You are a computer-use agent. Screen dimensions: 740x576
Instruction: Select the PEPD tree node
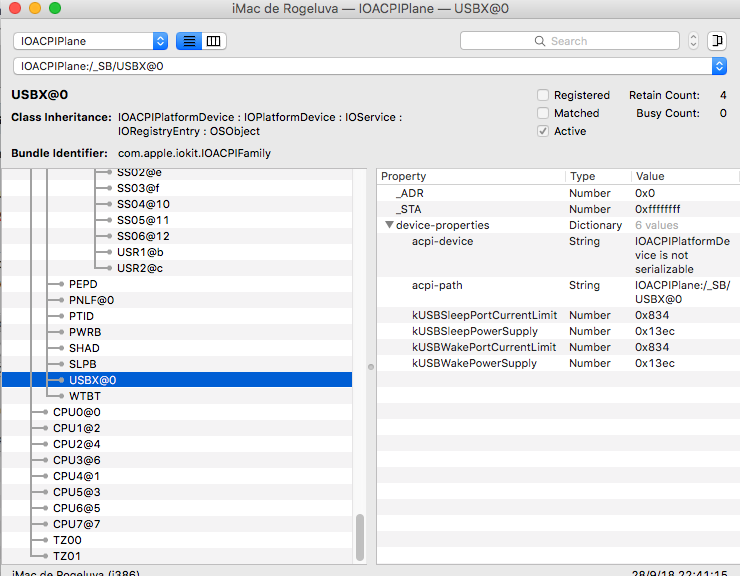83,284
